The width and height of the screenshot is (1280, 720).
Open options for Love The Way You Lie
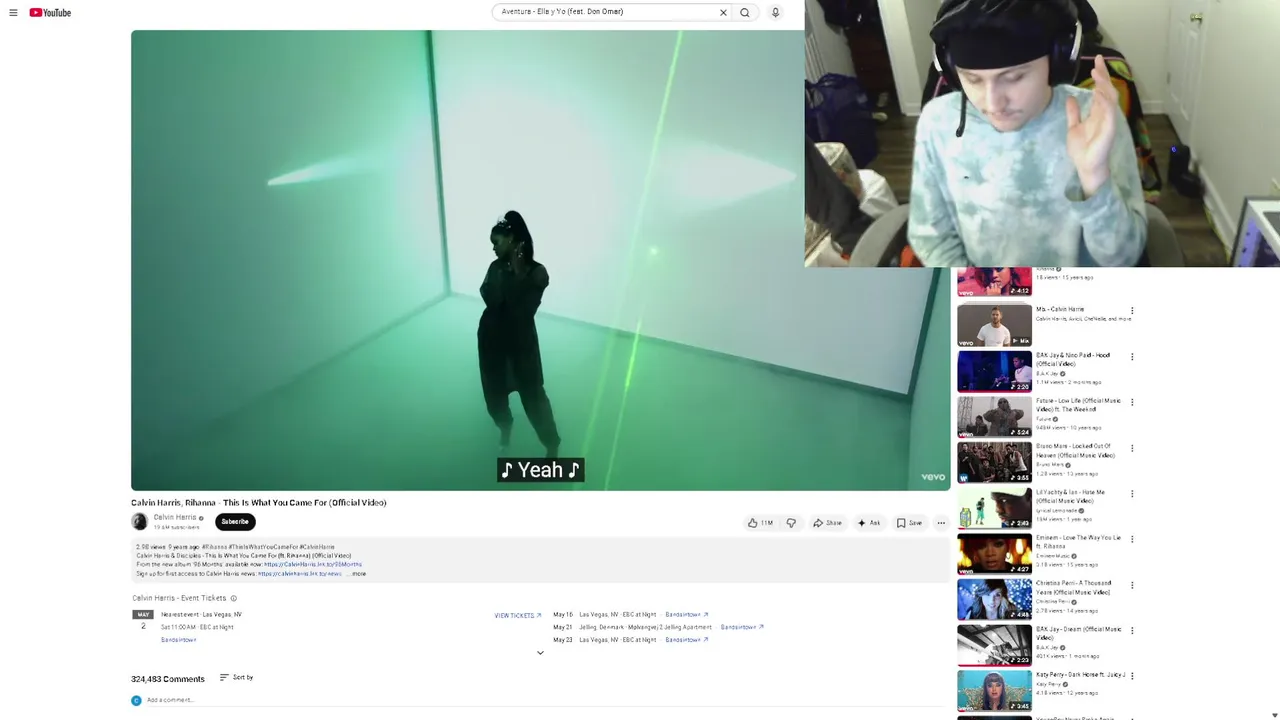[x=1132, y=540]
